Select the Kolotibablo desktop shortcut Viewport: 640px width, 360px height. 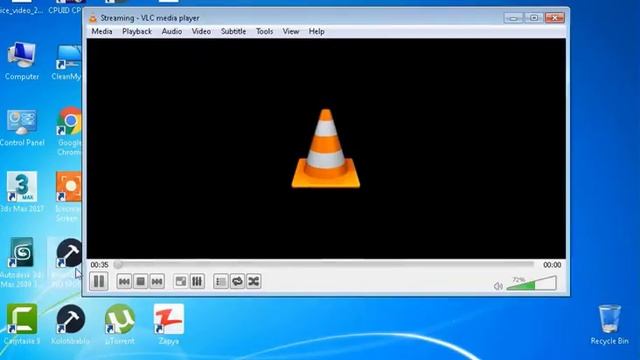point(70,324)
